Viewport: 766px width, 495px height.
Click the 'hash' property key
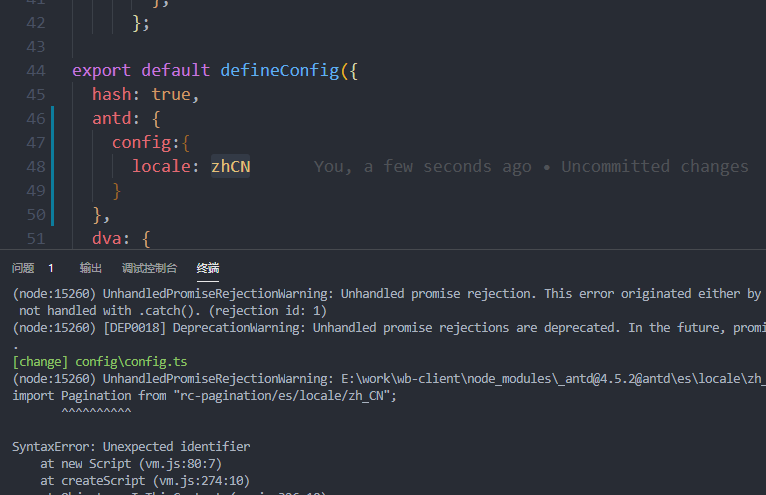coord(112,94)
